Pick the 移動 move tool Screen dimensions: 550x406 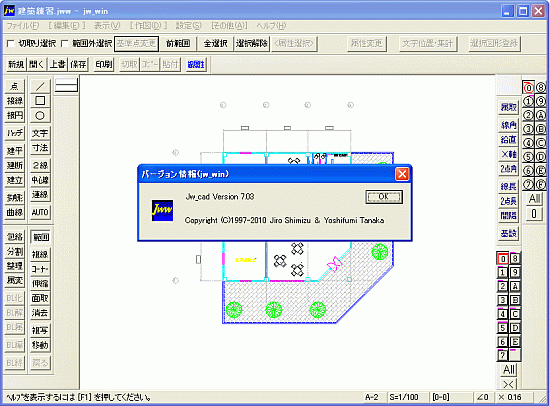40,345
